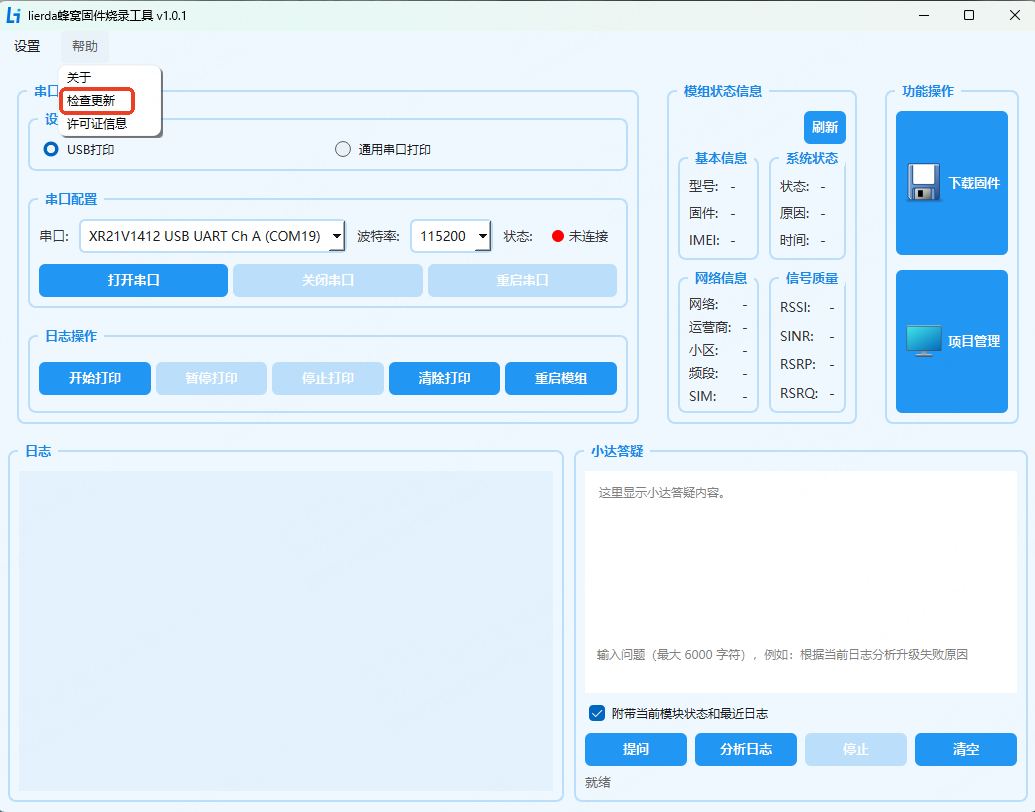Toggle the 附带当前模块状态和最近日志 checkbox
This screenshot has width=1035, height=812.
point(597,713)
